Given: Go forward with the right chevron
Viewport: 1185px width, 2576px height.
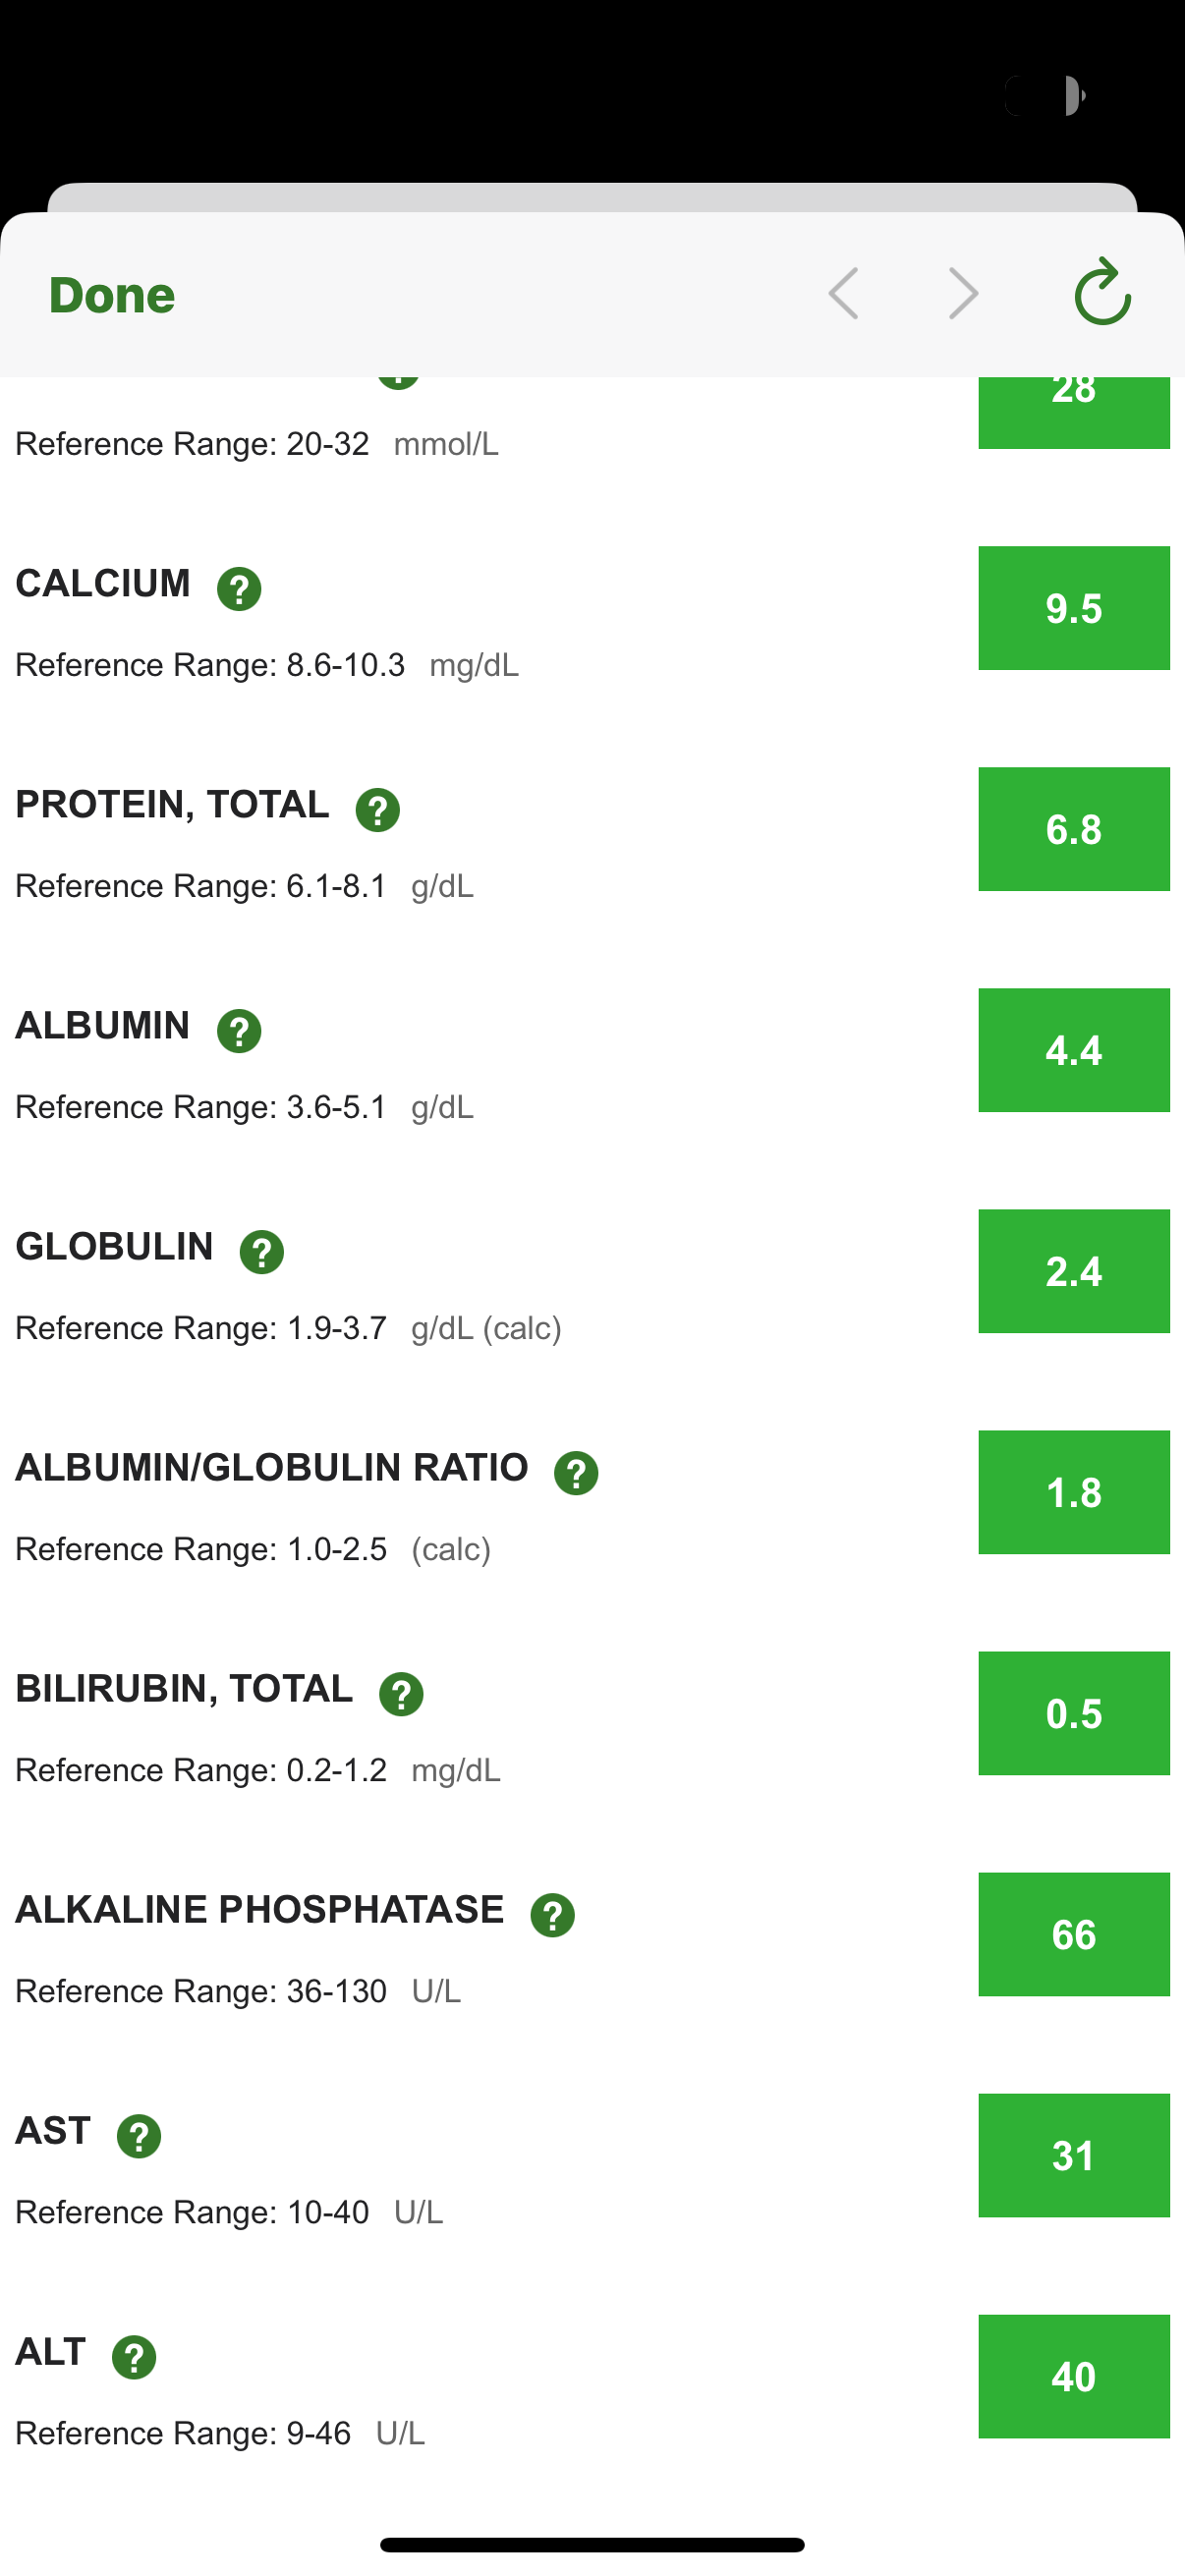Looking at the screenshot, I should 963,293.
